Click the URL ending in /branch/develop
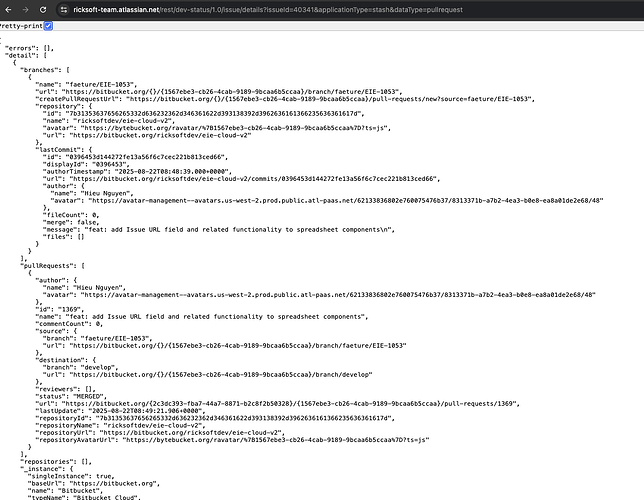 pos(207,375)
